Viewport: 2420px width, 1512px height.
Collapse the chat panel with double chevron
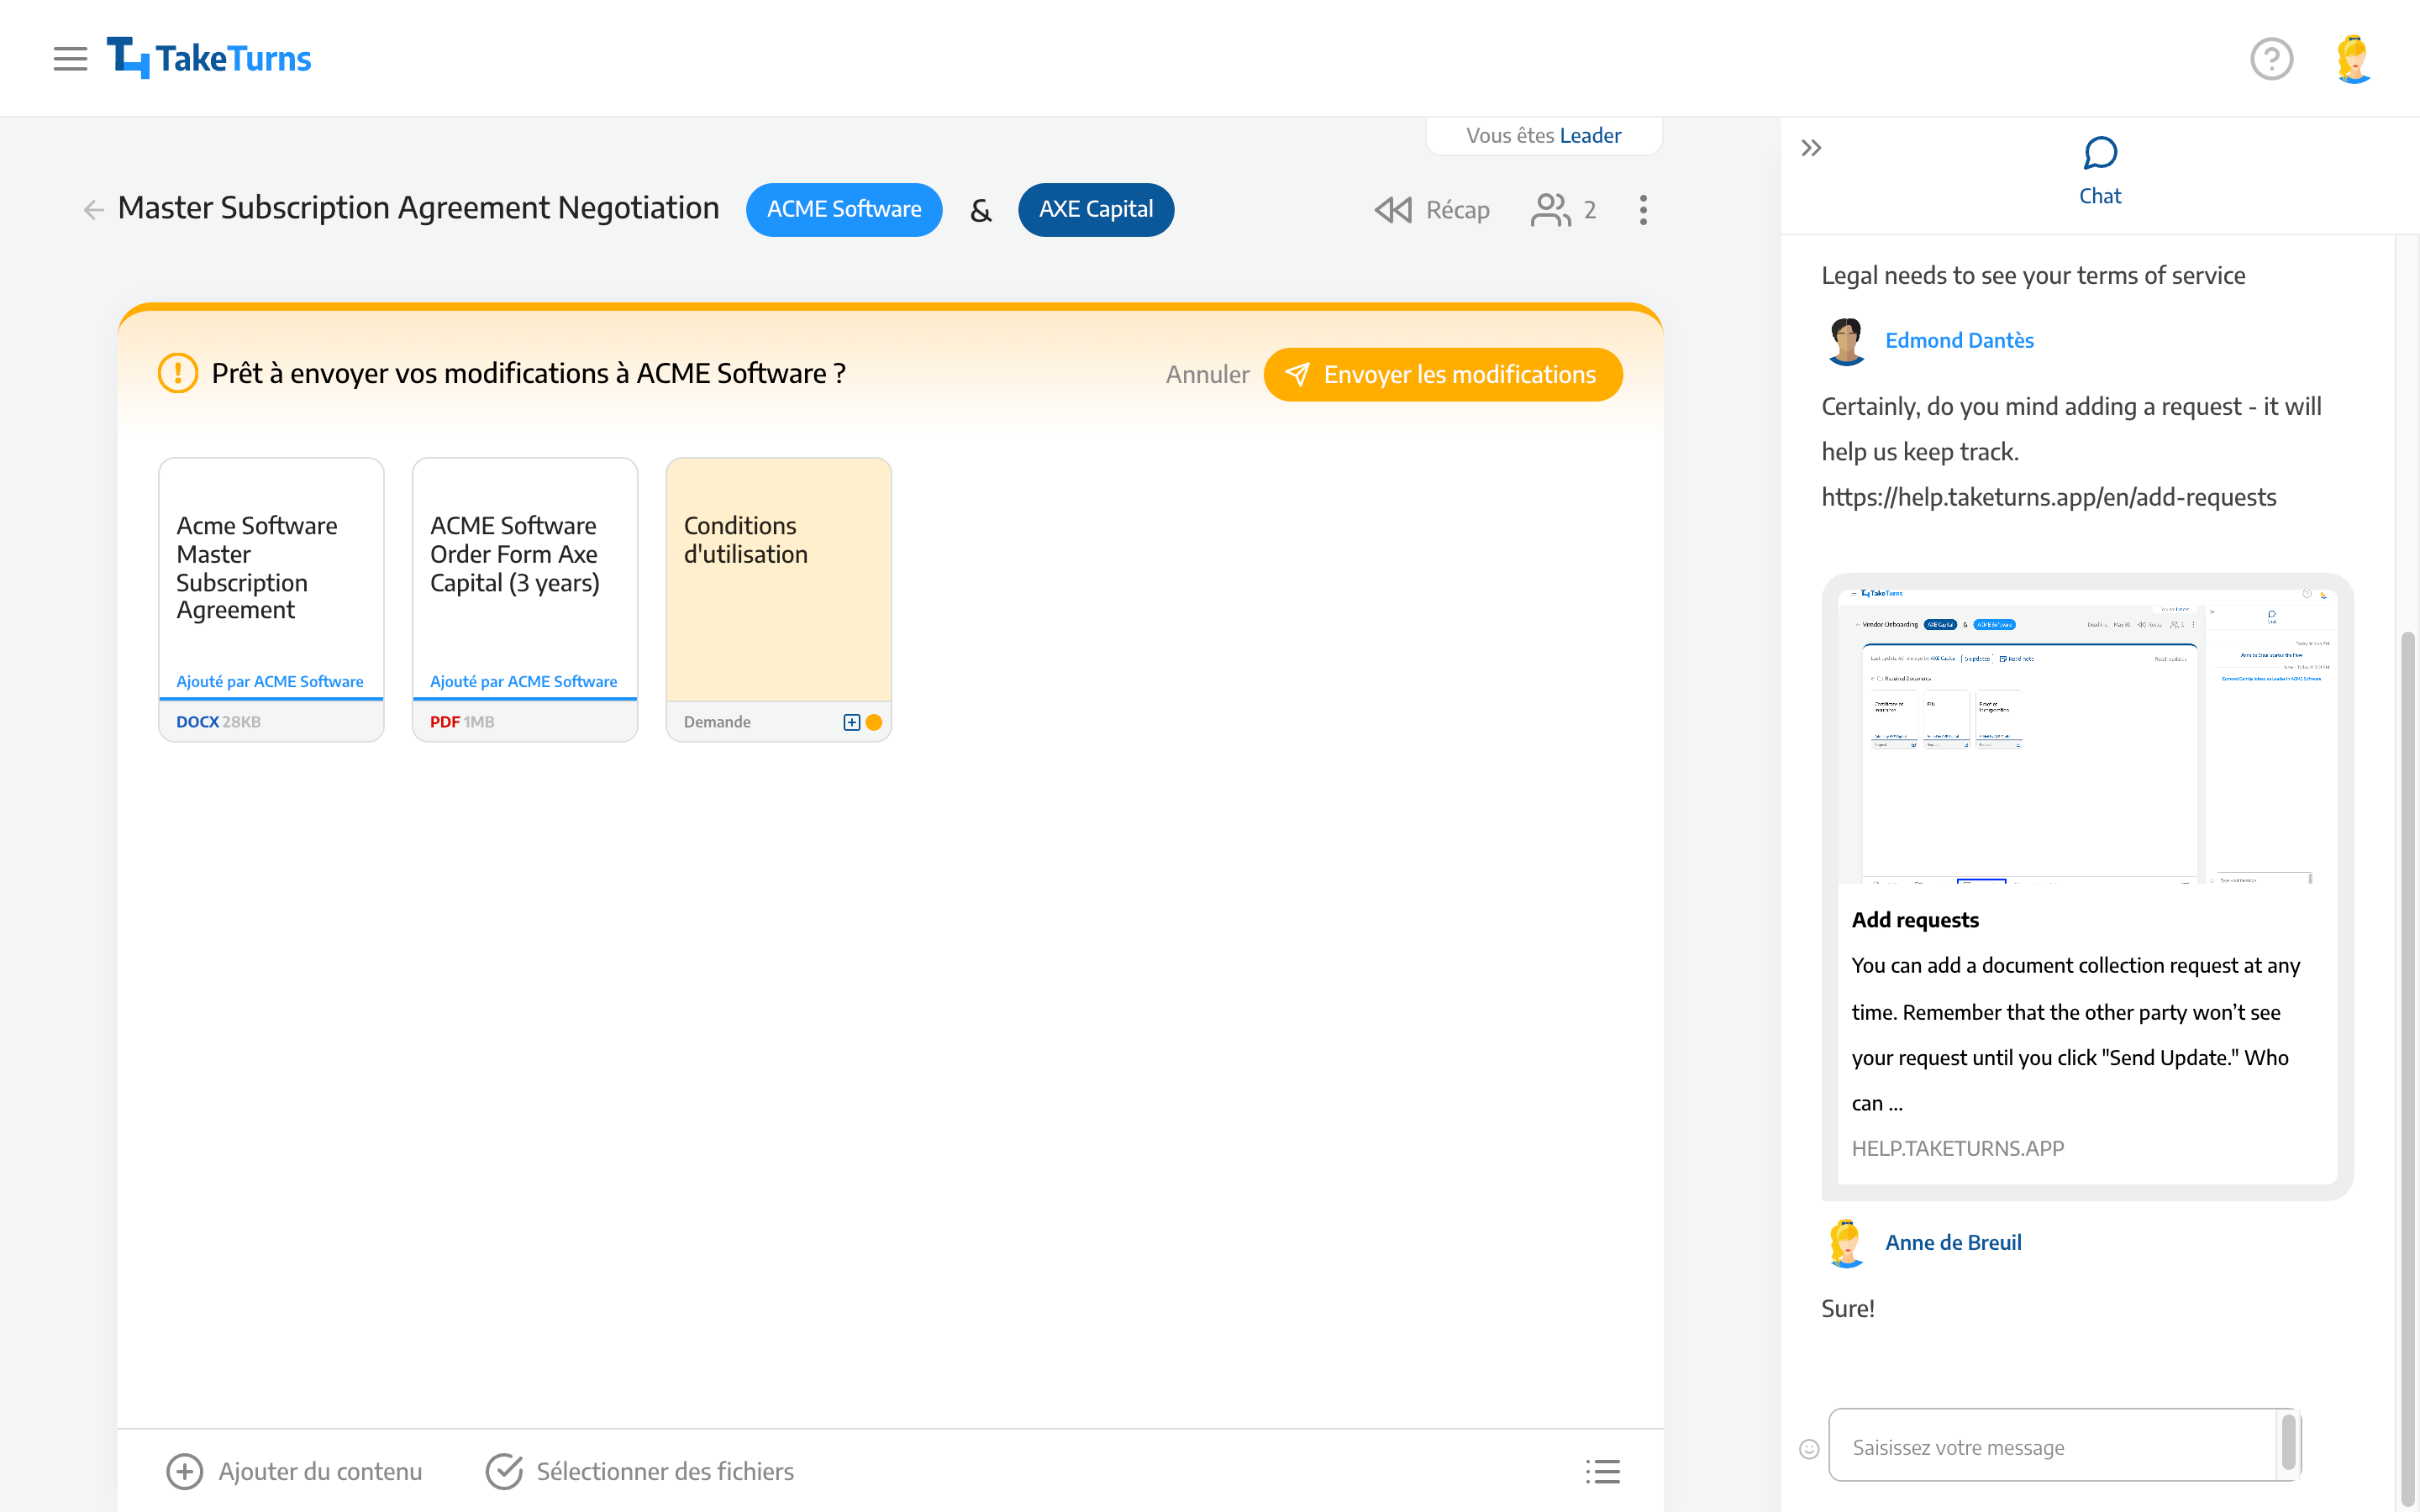click(x=1811, y=149)
